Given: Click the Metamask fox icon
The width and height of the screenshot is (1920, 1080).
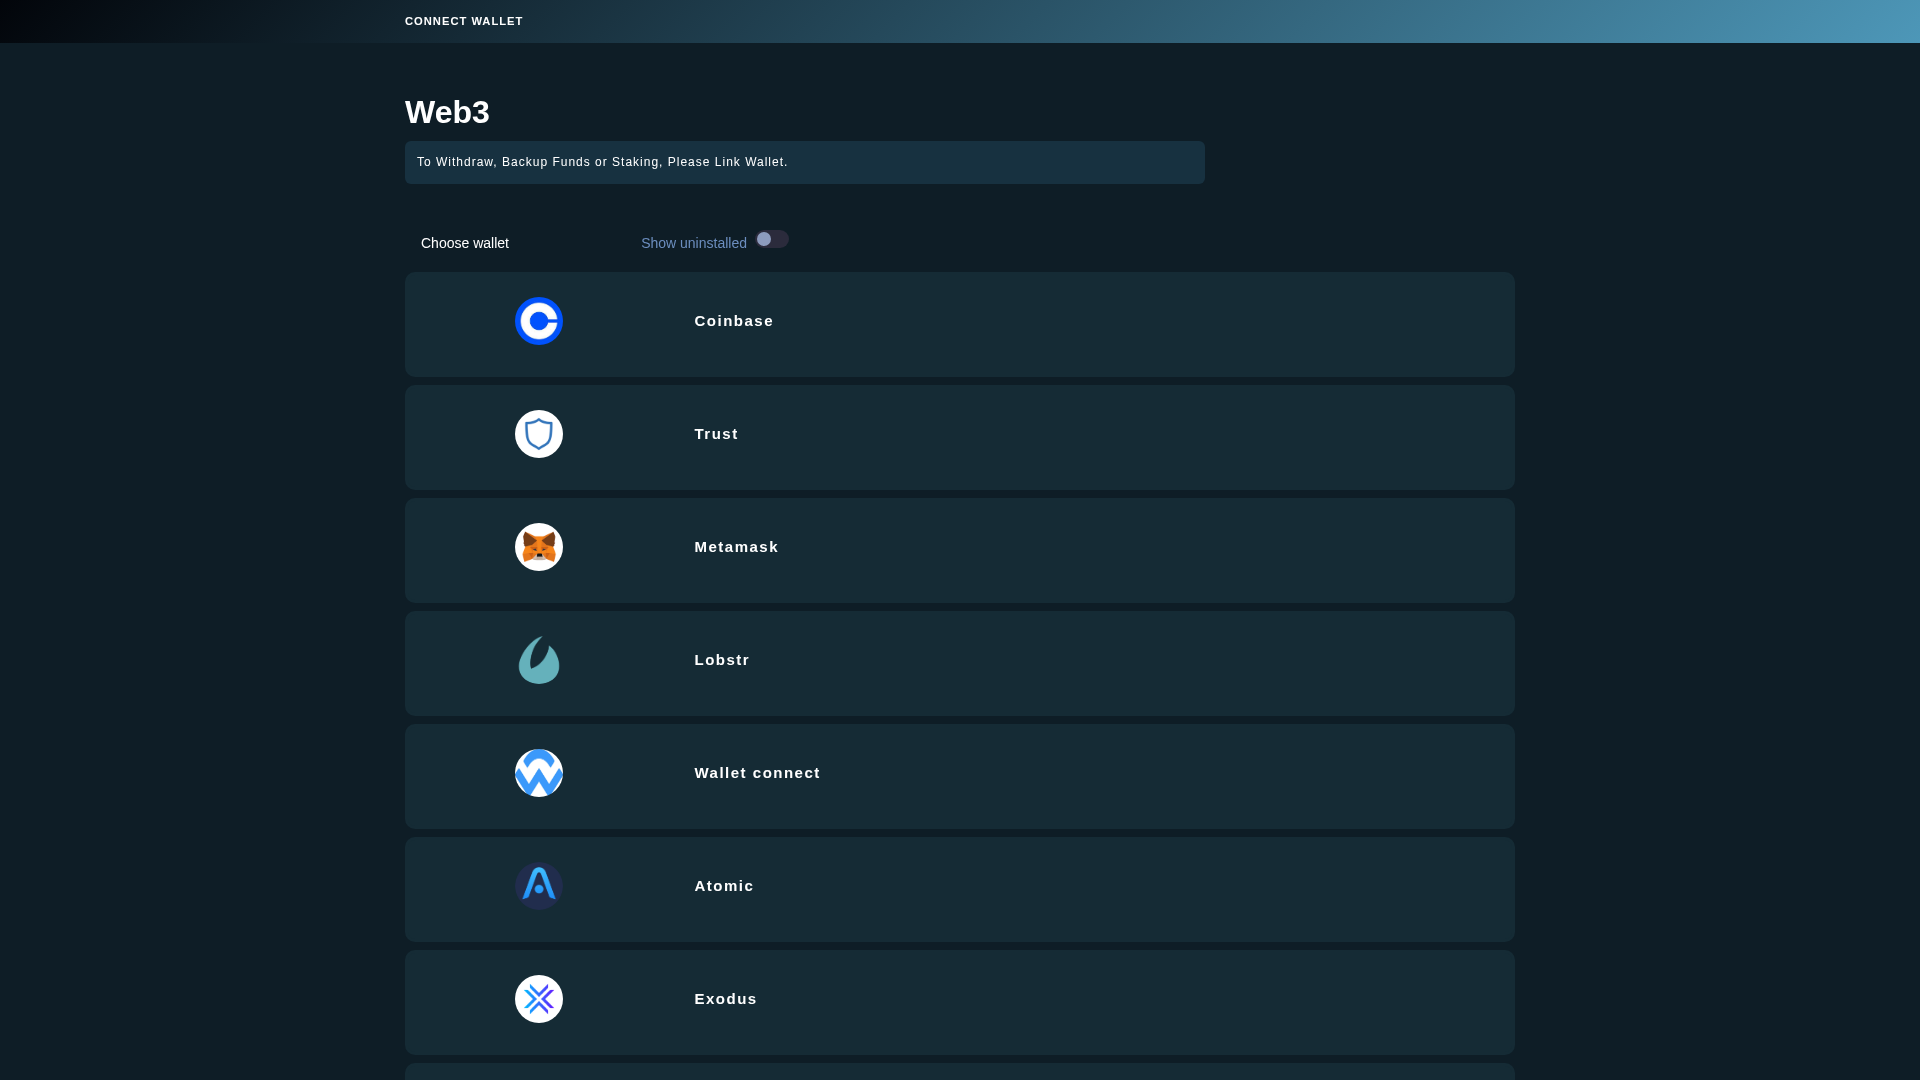Looking at the screenshot, I should (539, 547).
